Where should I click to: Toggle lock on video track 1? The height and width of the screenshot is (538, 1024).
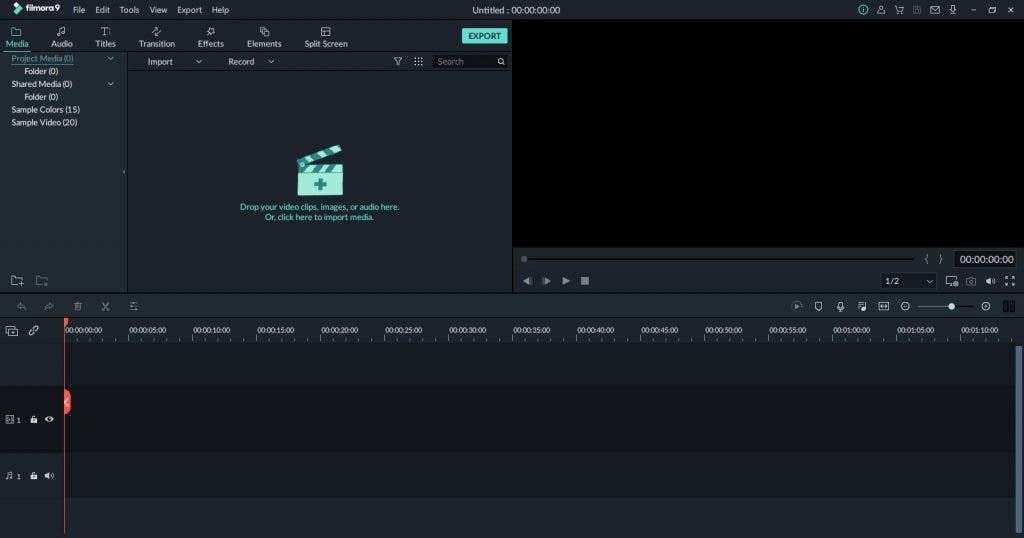[34, 420]
